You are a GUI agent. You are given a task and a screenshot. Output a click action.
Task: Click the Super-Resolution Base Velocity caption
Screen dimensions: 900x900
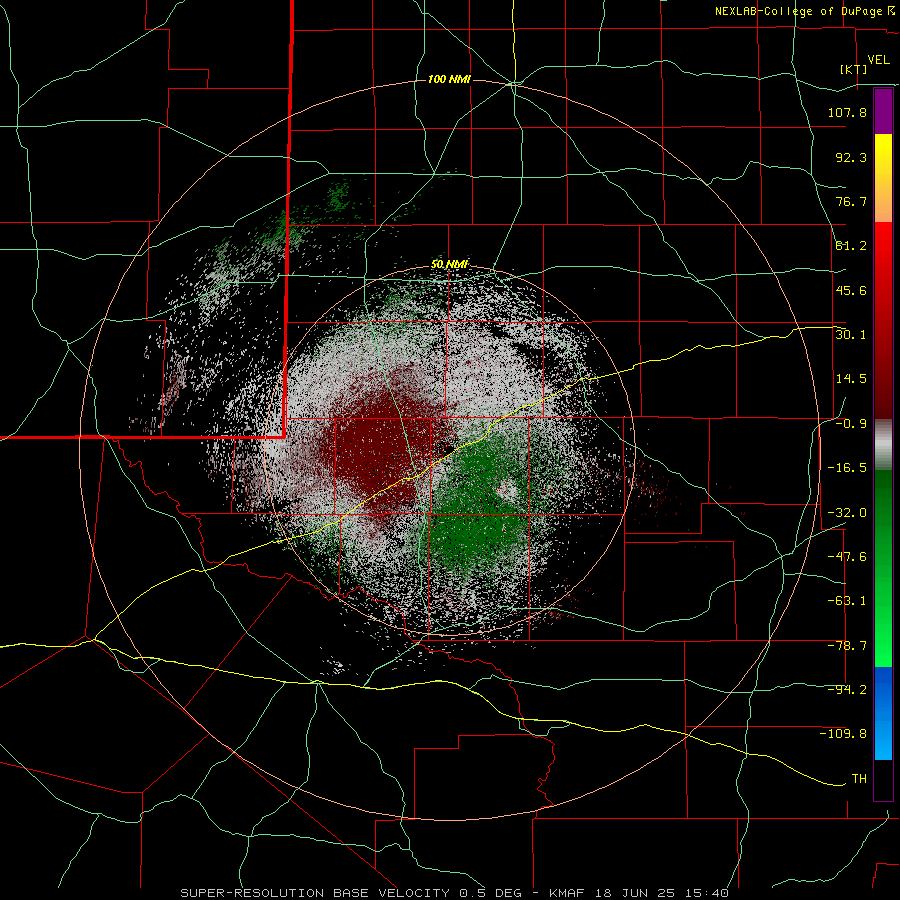(455, 893)
